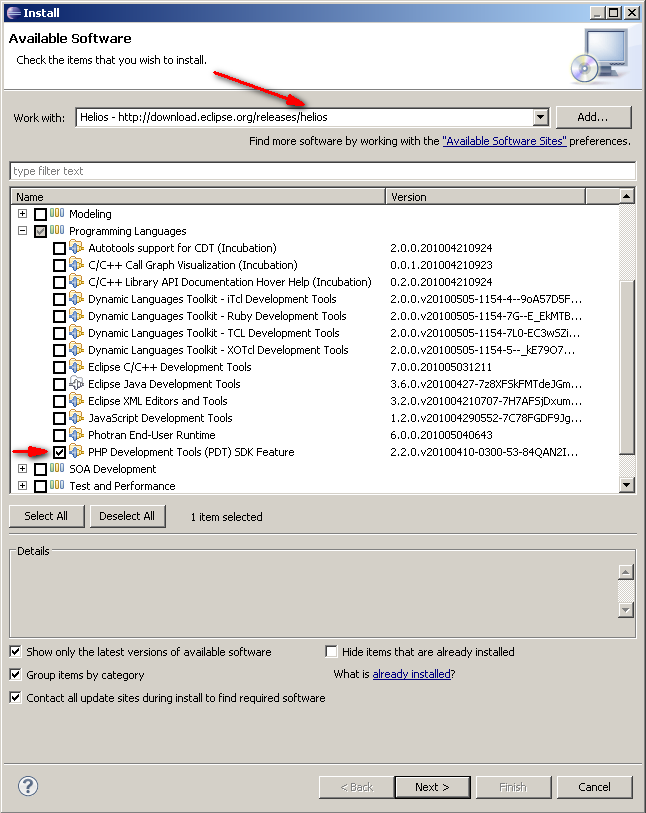The width and height of the screenshot is (646, 813).
Task: Click the PHP Development Tools SDK feature icon
Action: point(76,452)
